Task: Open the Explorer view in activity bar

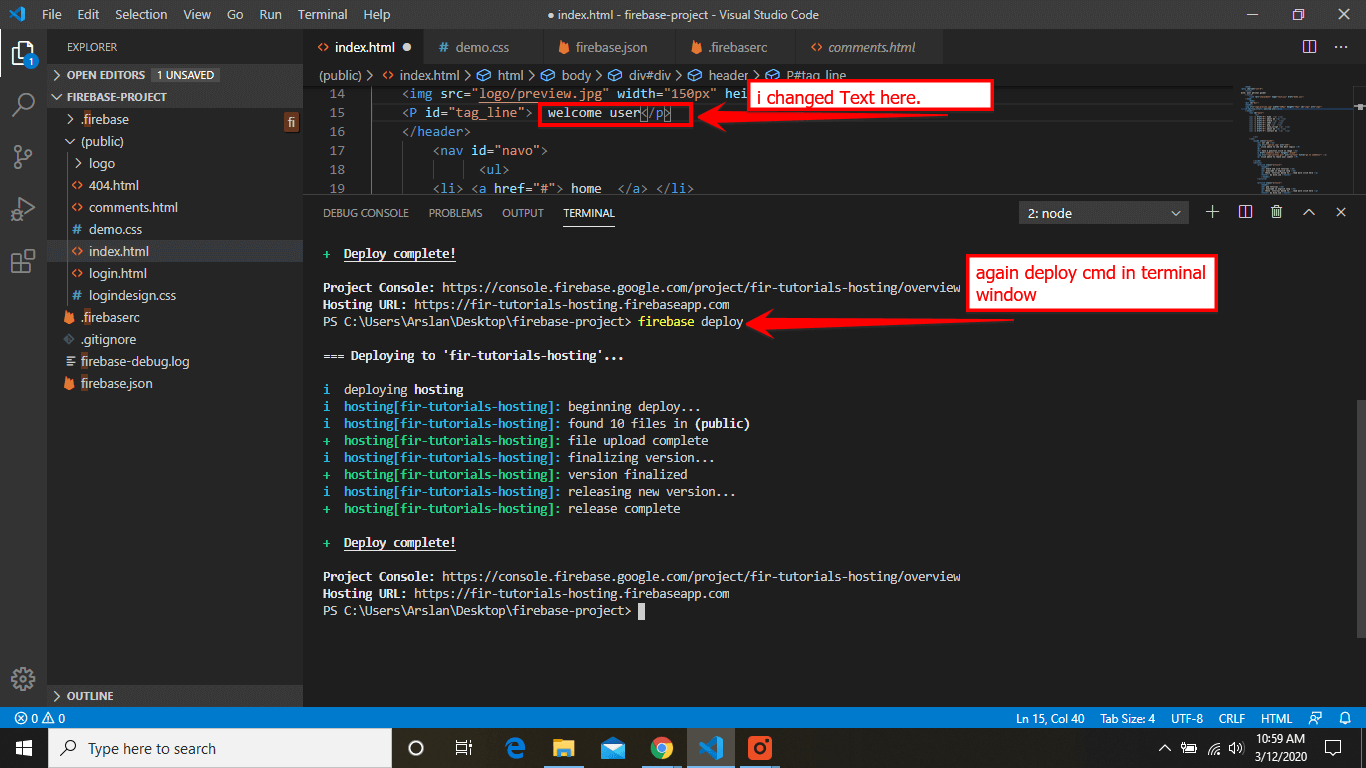Action: point(23,52)
